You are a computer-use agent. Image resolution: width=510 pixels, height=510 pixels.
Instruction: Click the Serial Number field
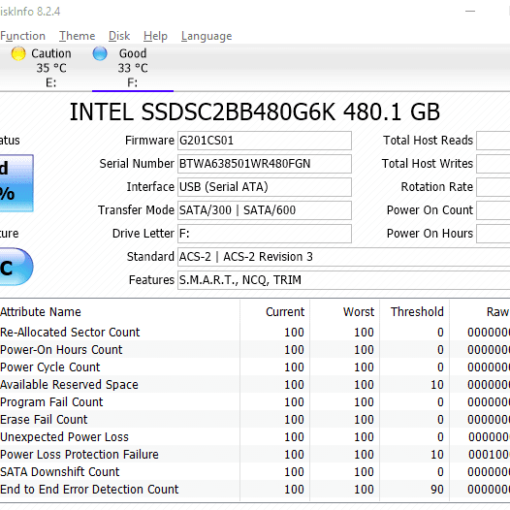pos(264,164)
